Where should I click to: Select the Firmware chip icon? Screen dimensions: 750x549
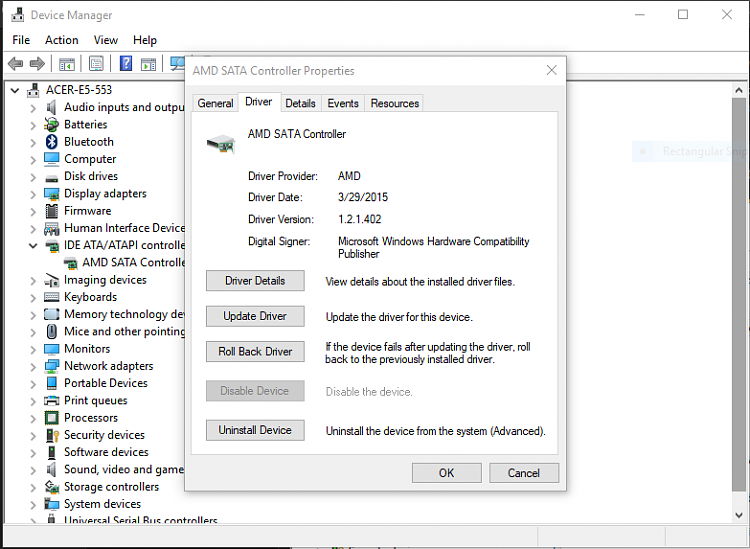[52, 210]
